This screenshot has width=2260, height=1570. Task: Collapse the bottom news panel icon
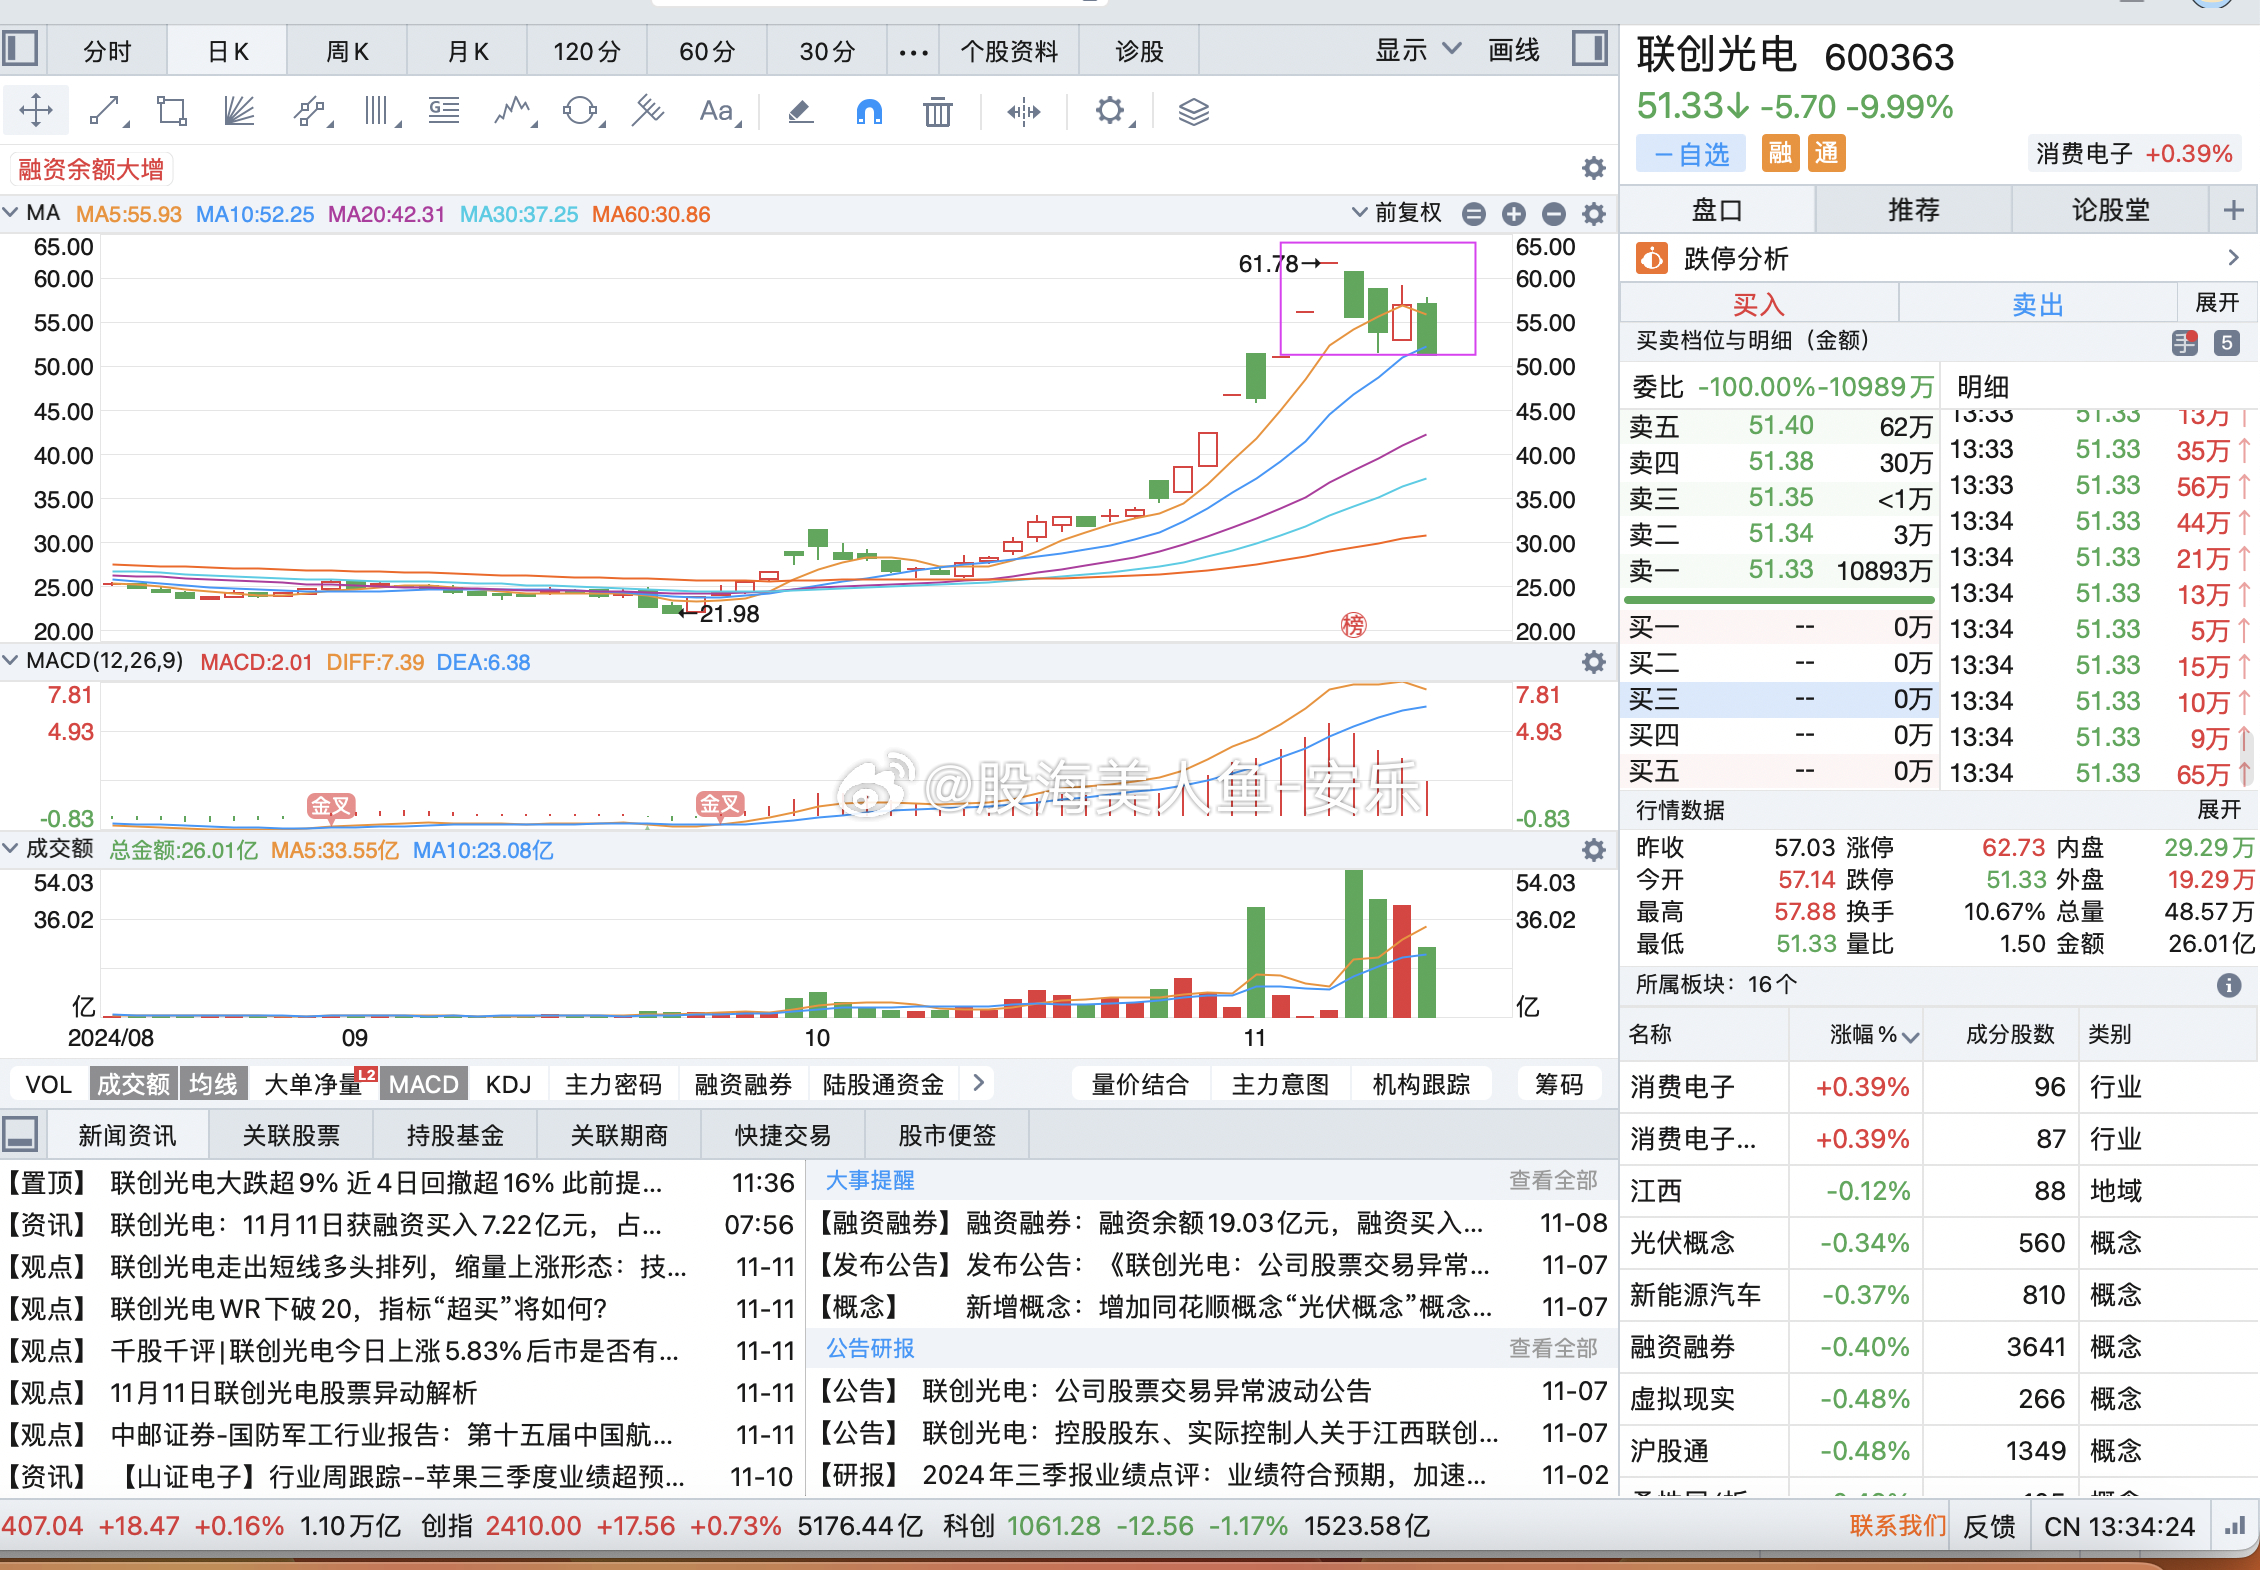coord(20,1134)
